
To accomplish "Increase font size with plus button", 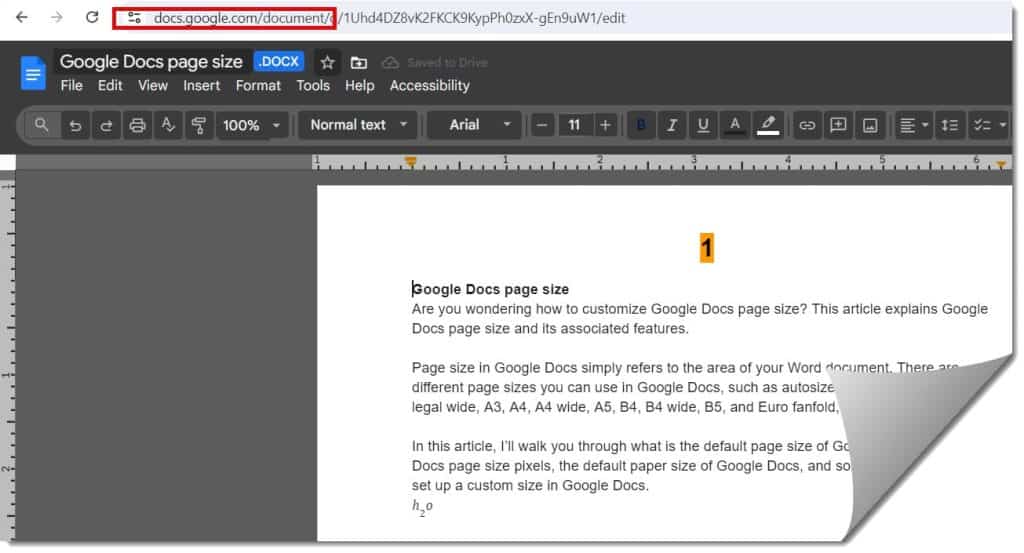I will (605, 125).
